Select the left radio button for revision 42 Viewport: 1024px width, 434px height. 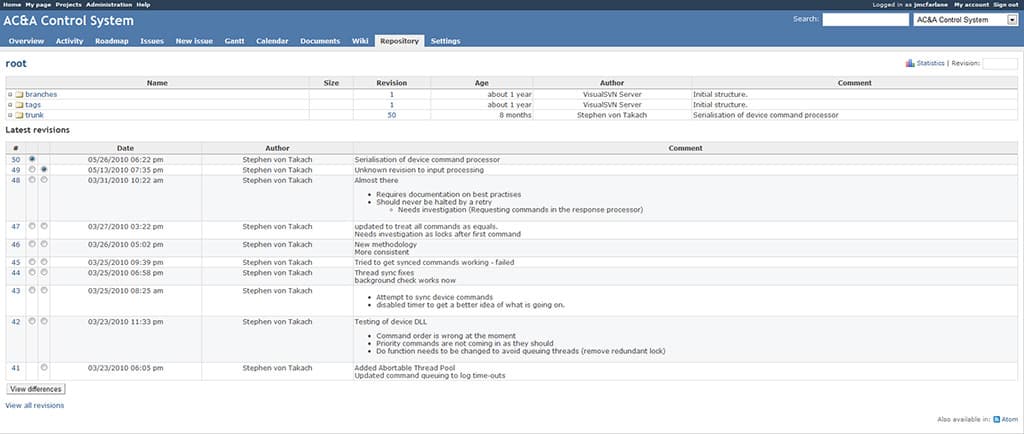click(32, 321)
